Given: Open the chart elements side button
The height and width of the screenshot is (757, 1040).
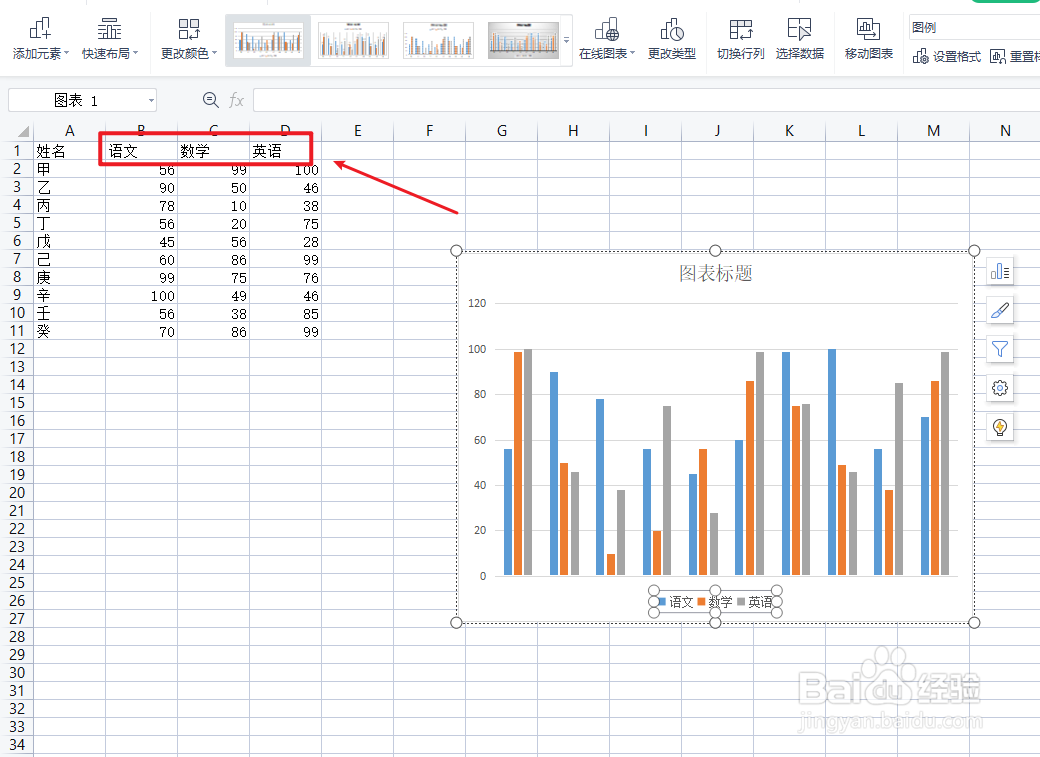Looking at the screenshot, I should (x=1000, y=271).
